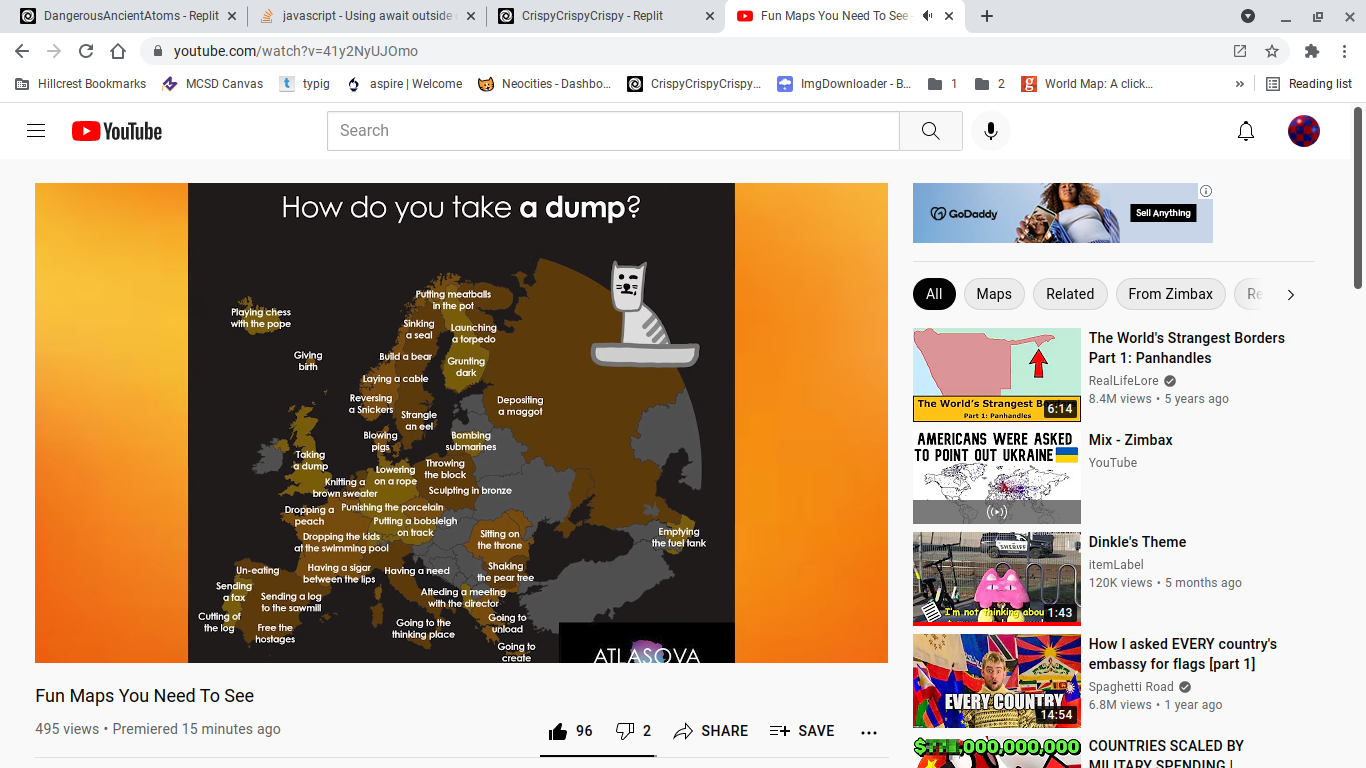The image size is (1366, 768).
Task: Click SAVE to add to playlist
Action: [x=802, y=731]
